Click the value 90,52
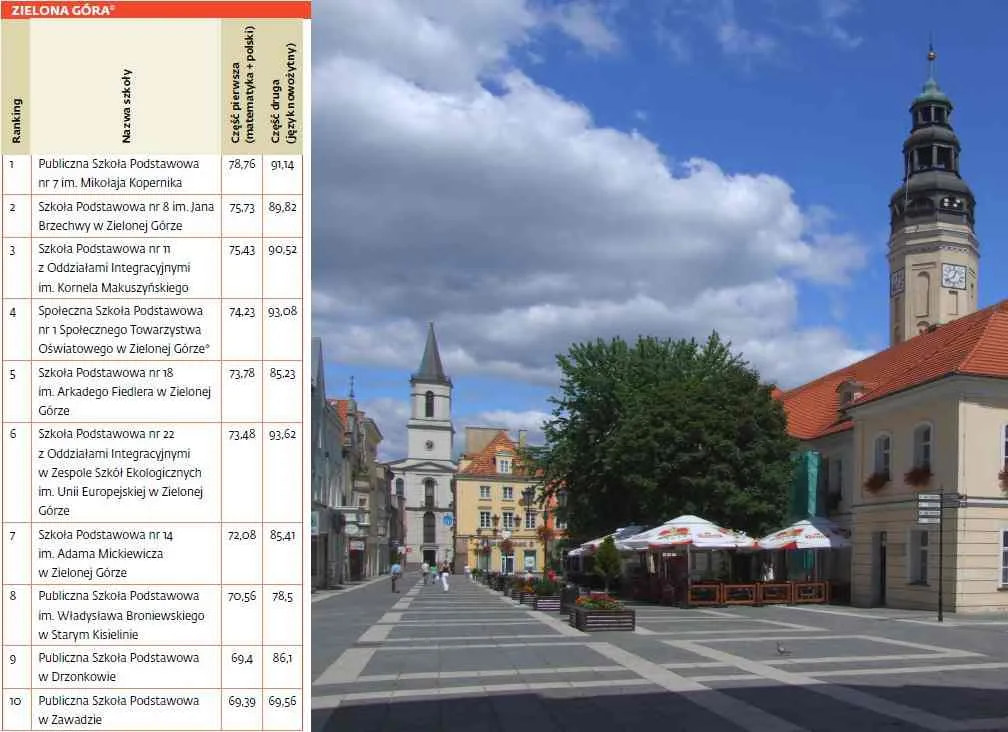Image resolution: width=1008 pixels, height=732 pixels. coord(282,249)
